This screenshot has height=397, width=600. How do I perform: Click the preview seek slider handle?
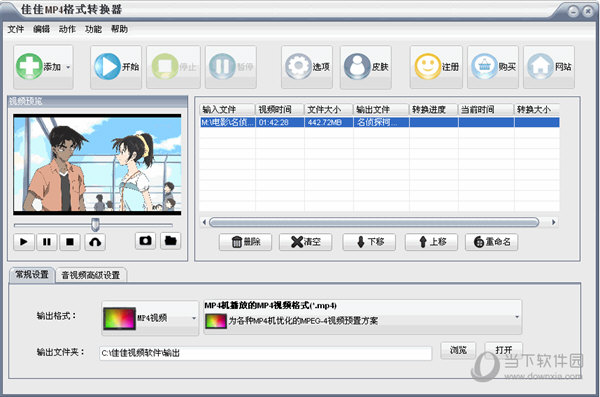(95, 225)
